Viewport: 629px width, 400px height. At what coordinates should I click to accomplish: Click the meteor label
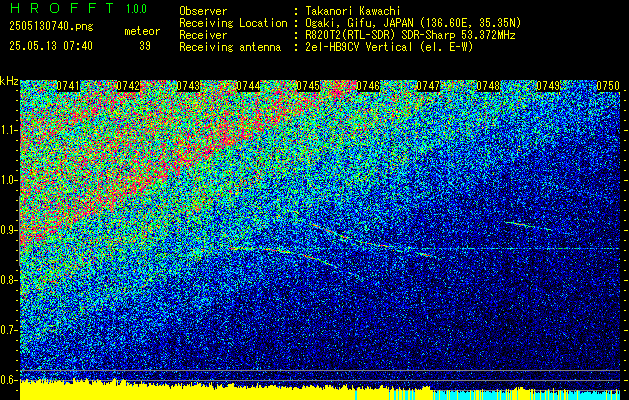click(142, 31)
